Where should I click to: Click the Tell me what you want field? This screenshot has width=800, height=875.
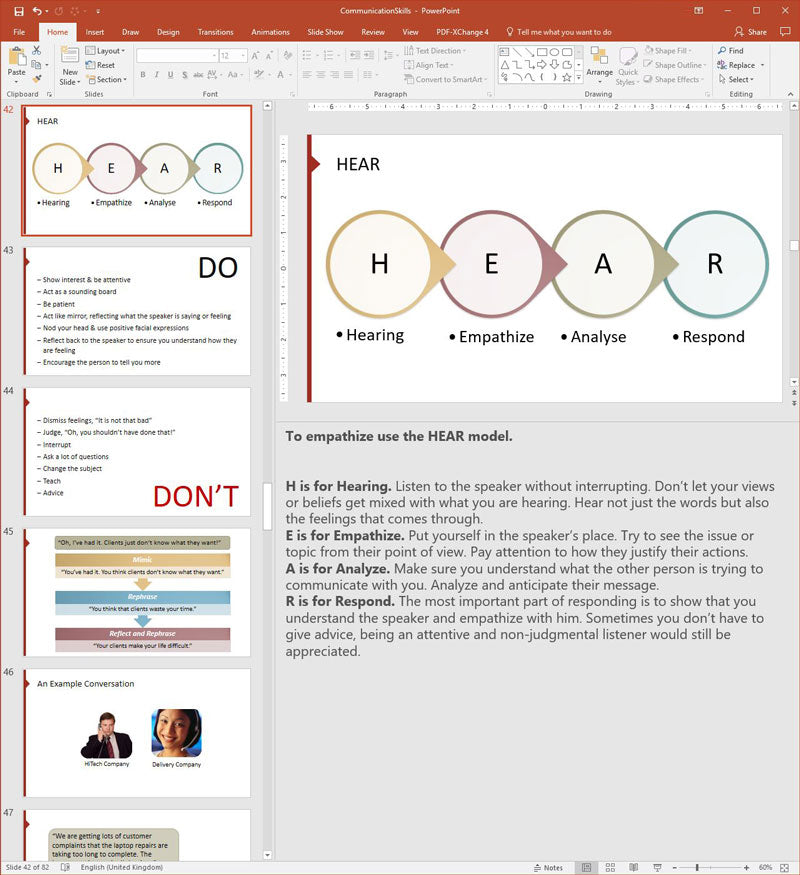pyautogui.click(x=564, y=32)
